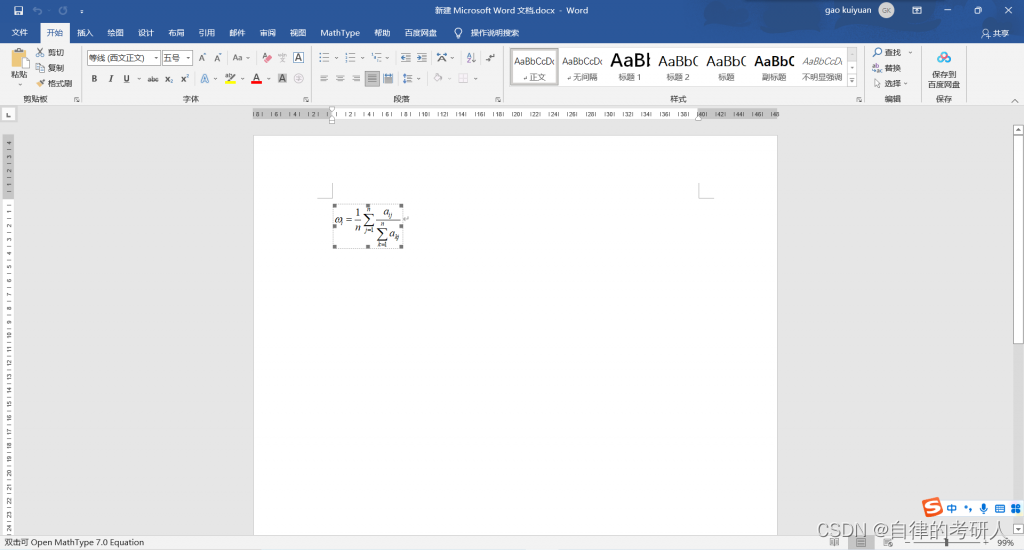Toggle italic formatting

[x=110, y=78]
